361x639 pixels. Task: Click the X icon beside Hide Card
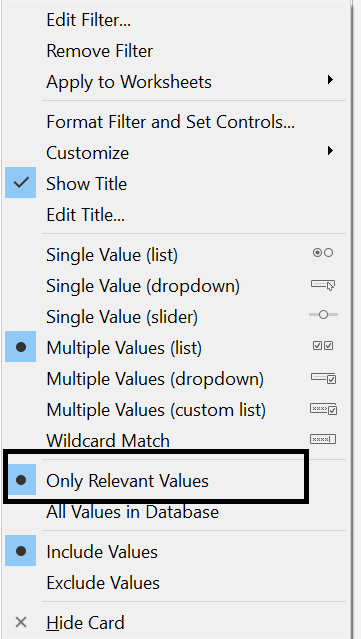tap(21, 622)
